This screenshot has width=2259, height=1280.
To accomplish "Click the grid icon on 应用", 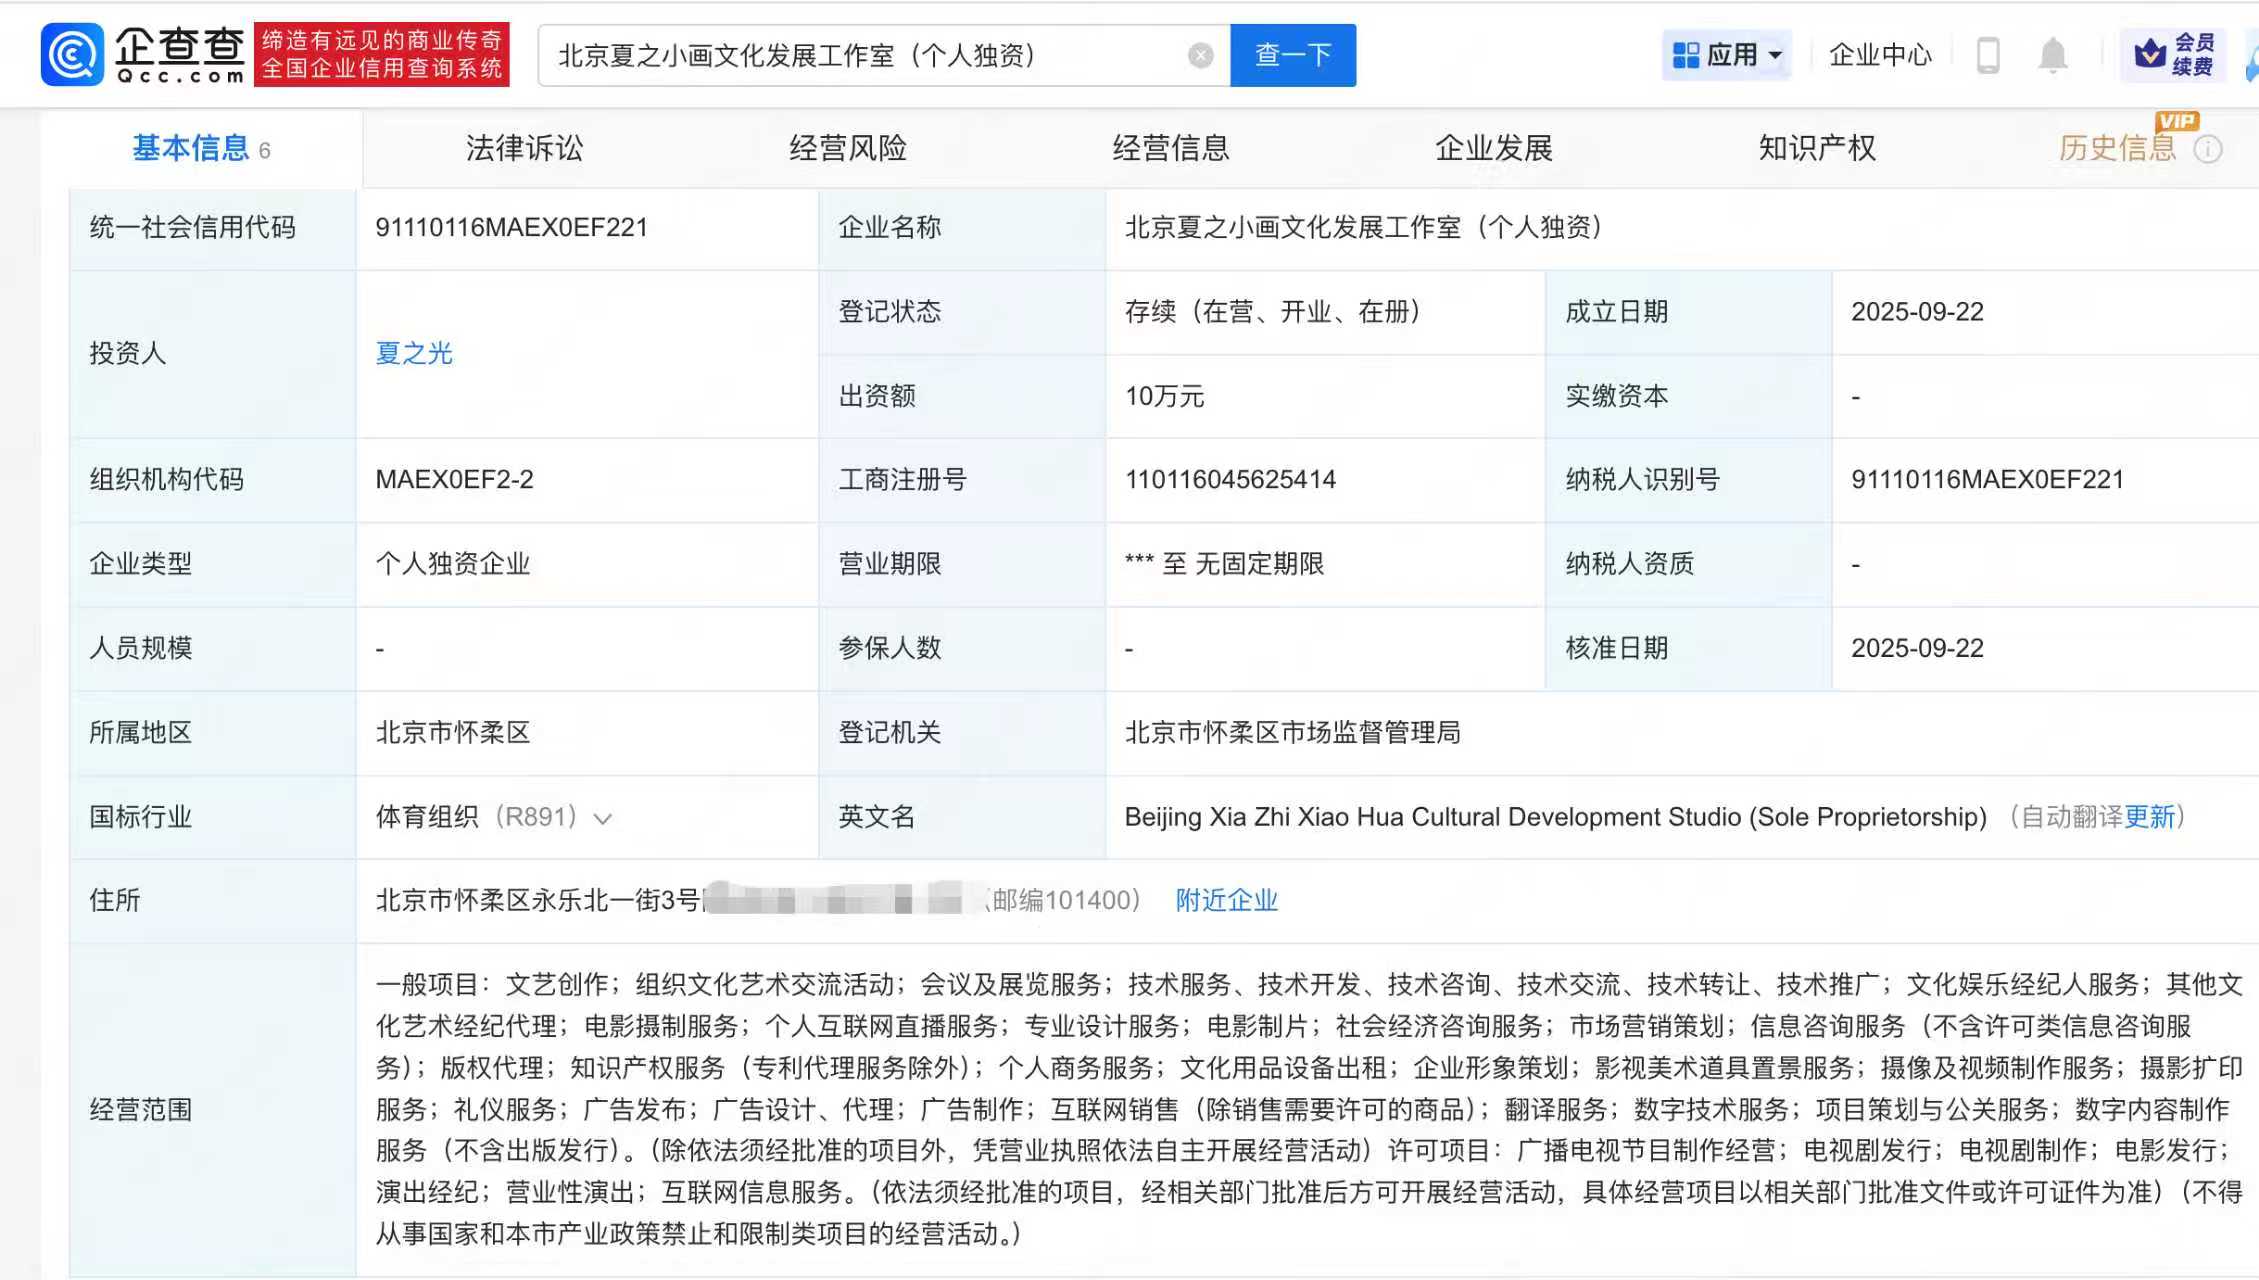I will [x=1686, y=55].
